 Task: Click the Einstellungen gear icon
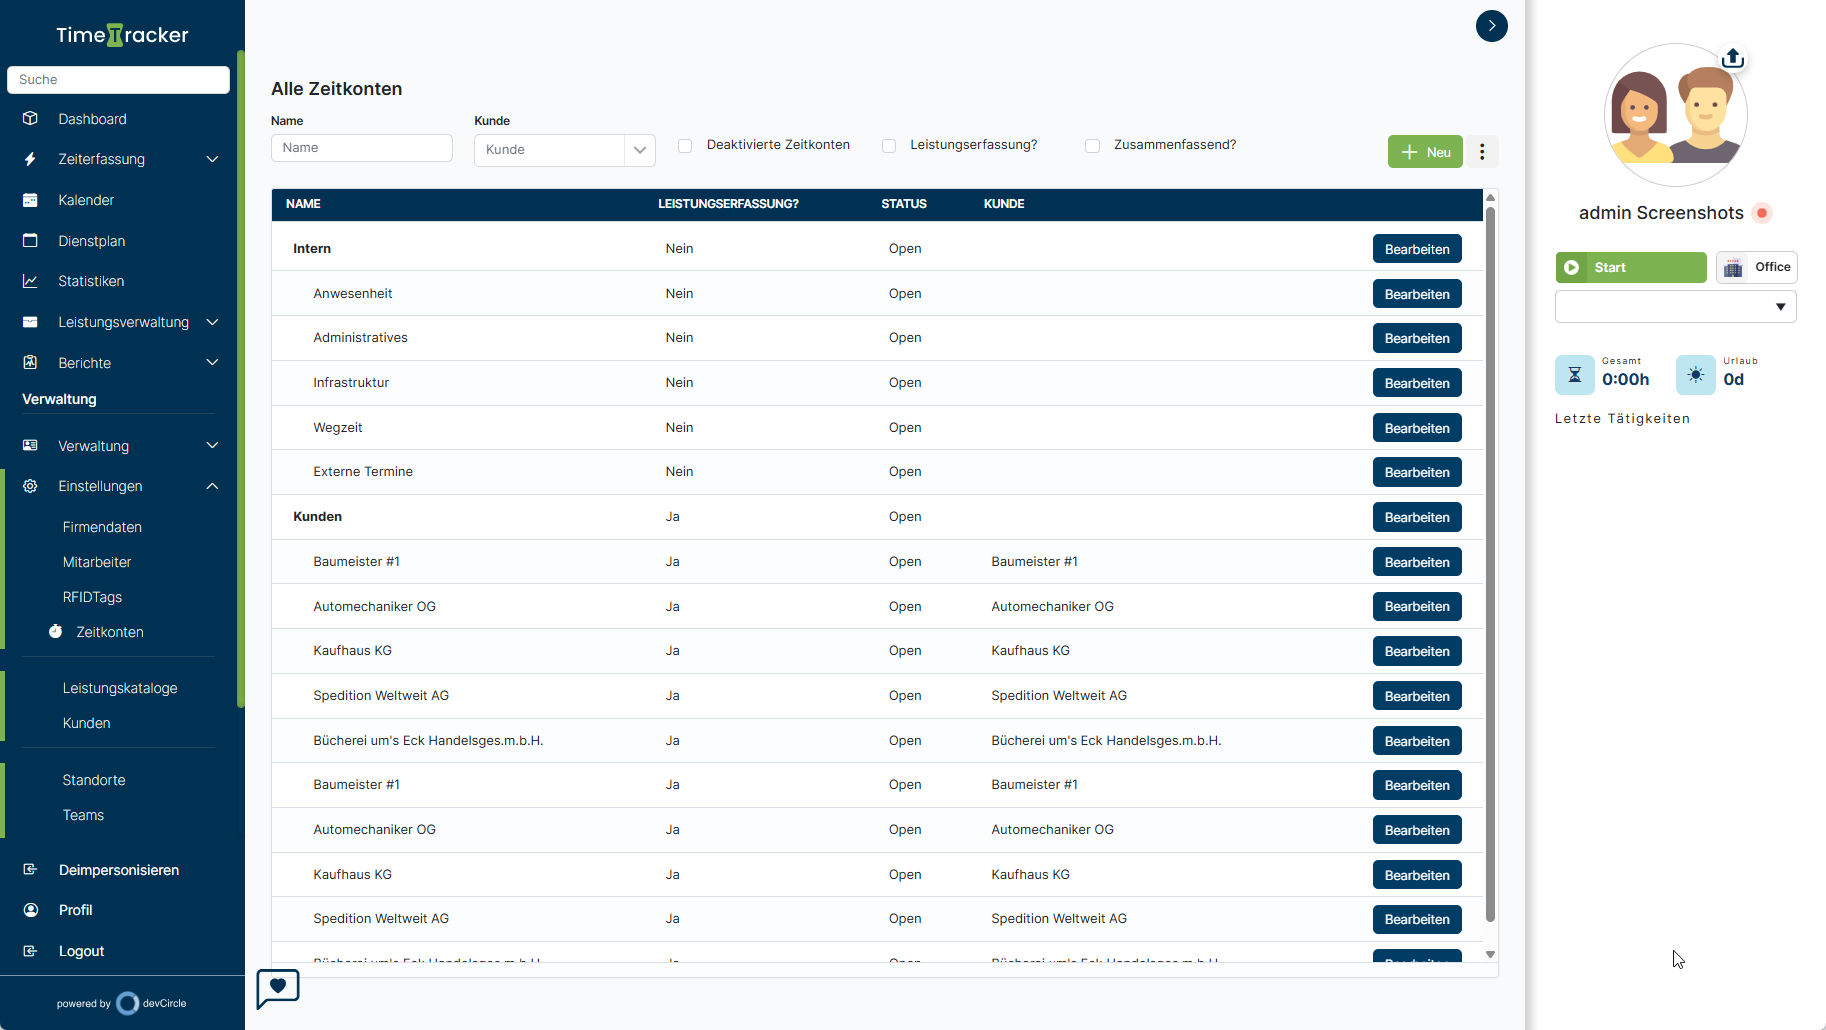click(30, 486)
